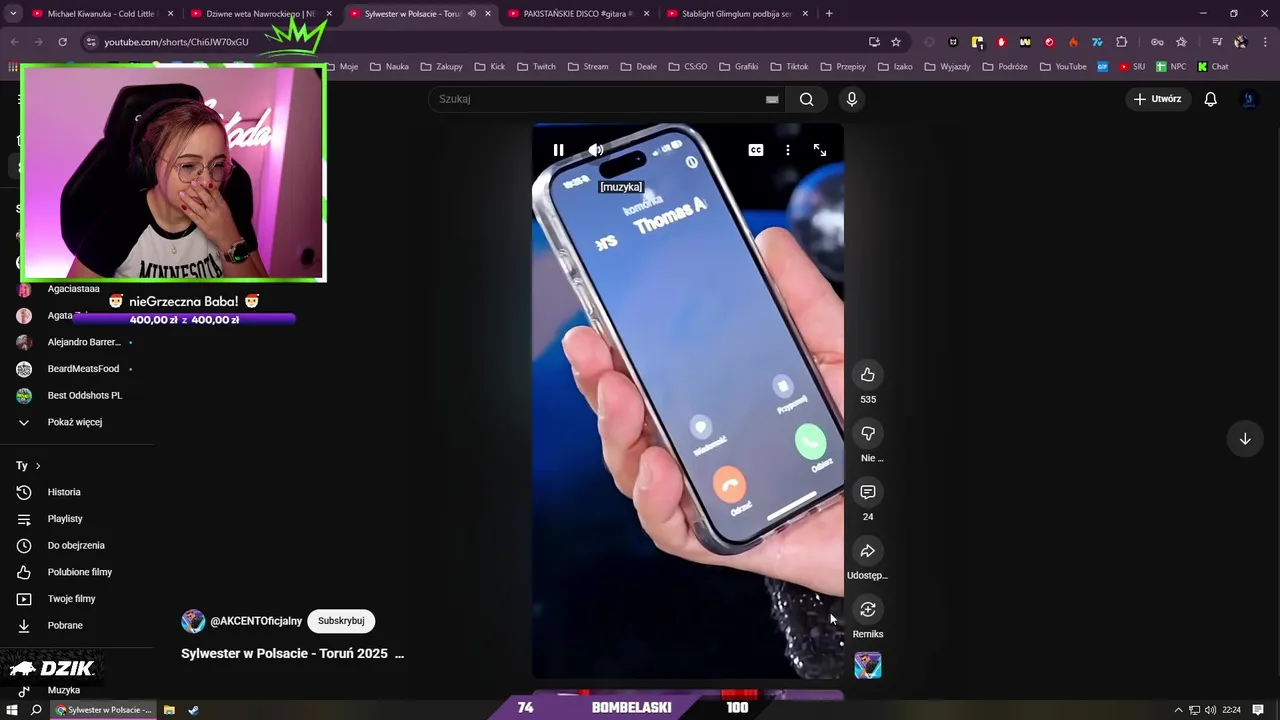Open Playlisty in the sidebar
1280x720 pixels.
[x=65, y=519]
